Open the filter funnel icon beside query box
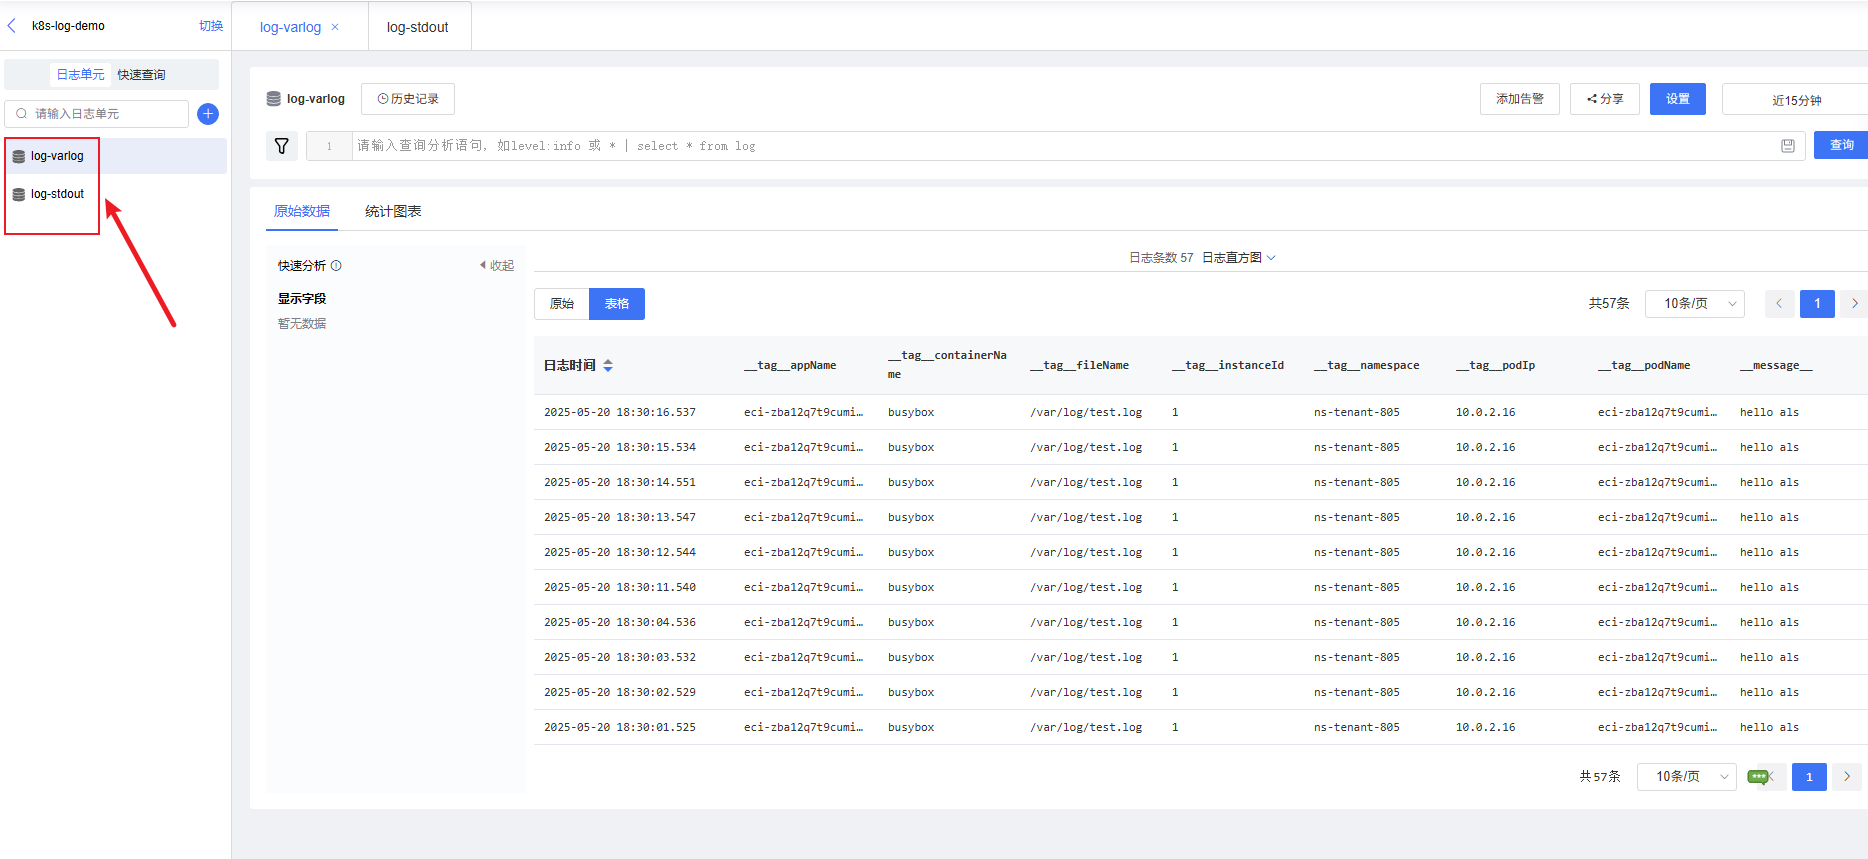The height and width of the screenshot is (859, 1868). (282, 146)
